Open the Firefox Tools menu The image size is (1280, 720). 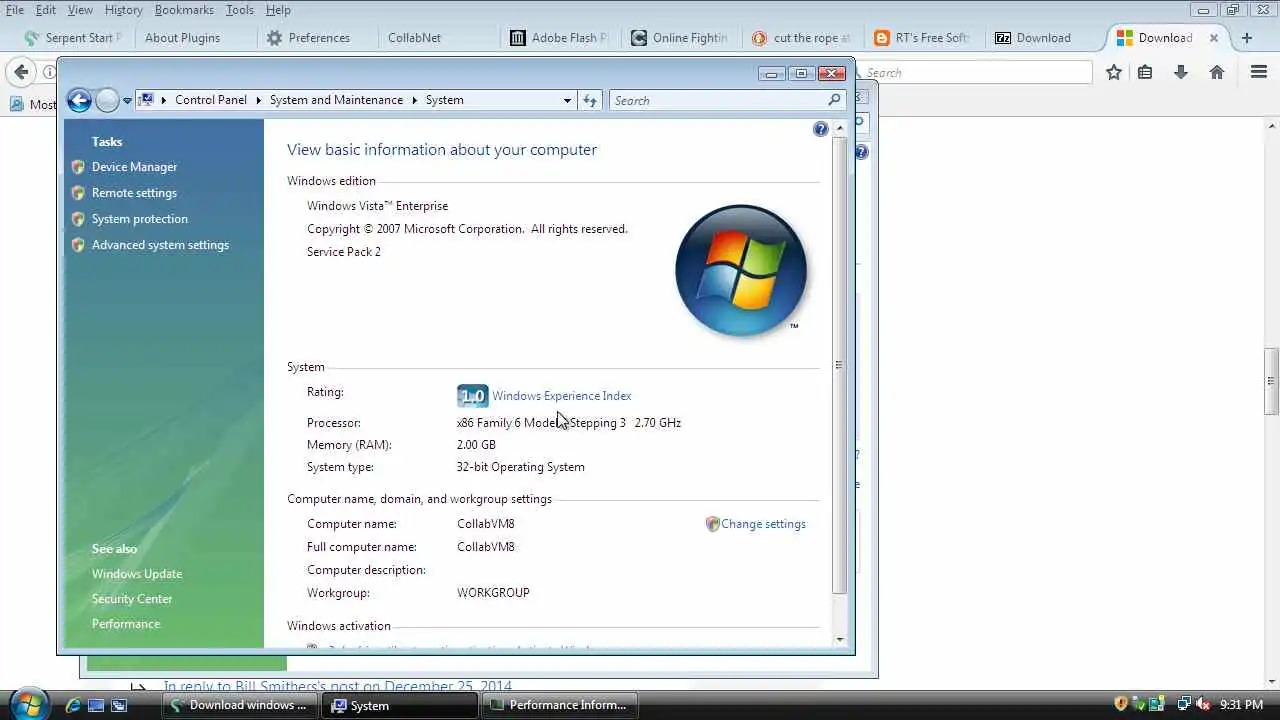click(239, 10)
